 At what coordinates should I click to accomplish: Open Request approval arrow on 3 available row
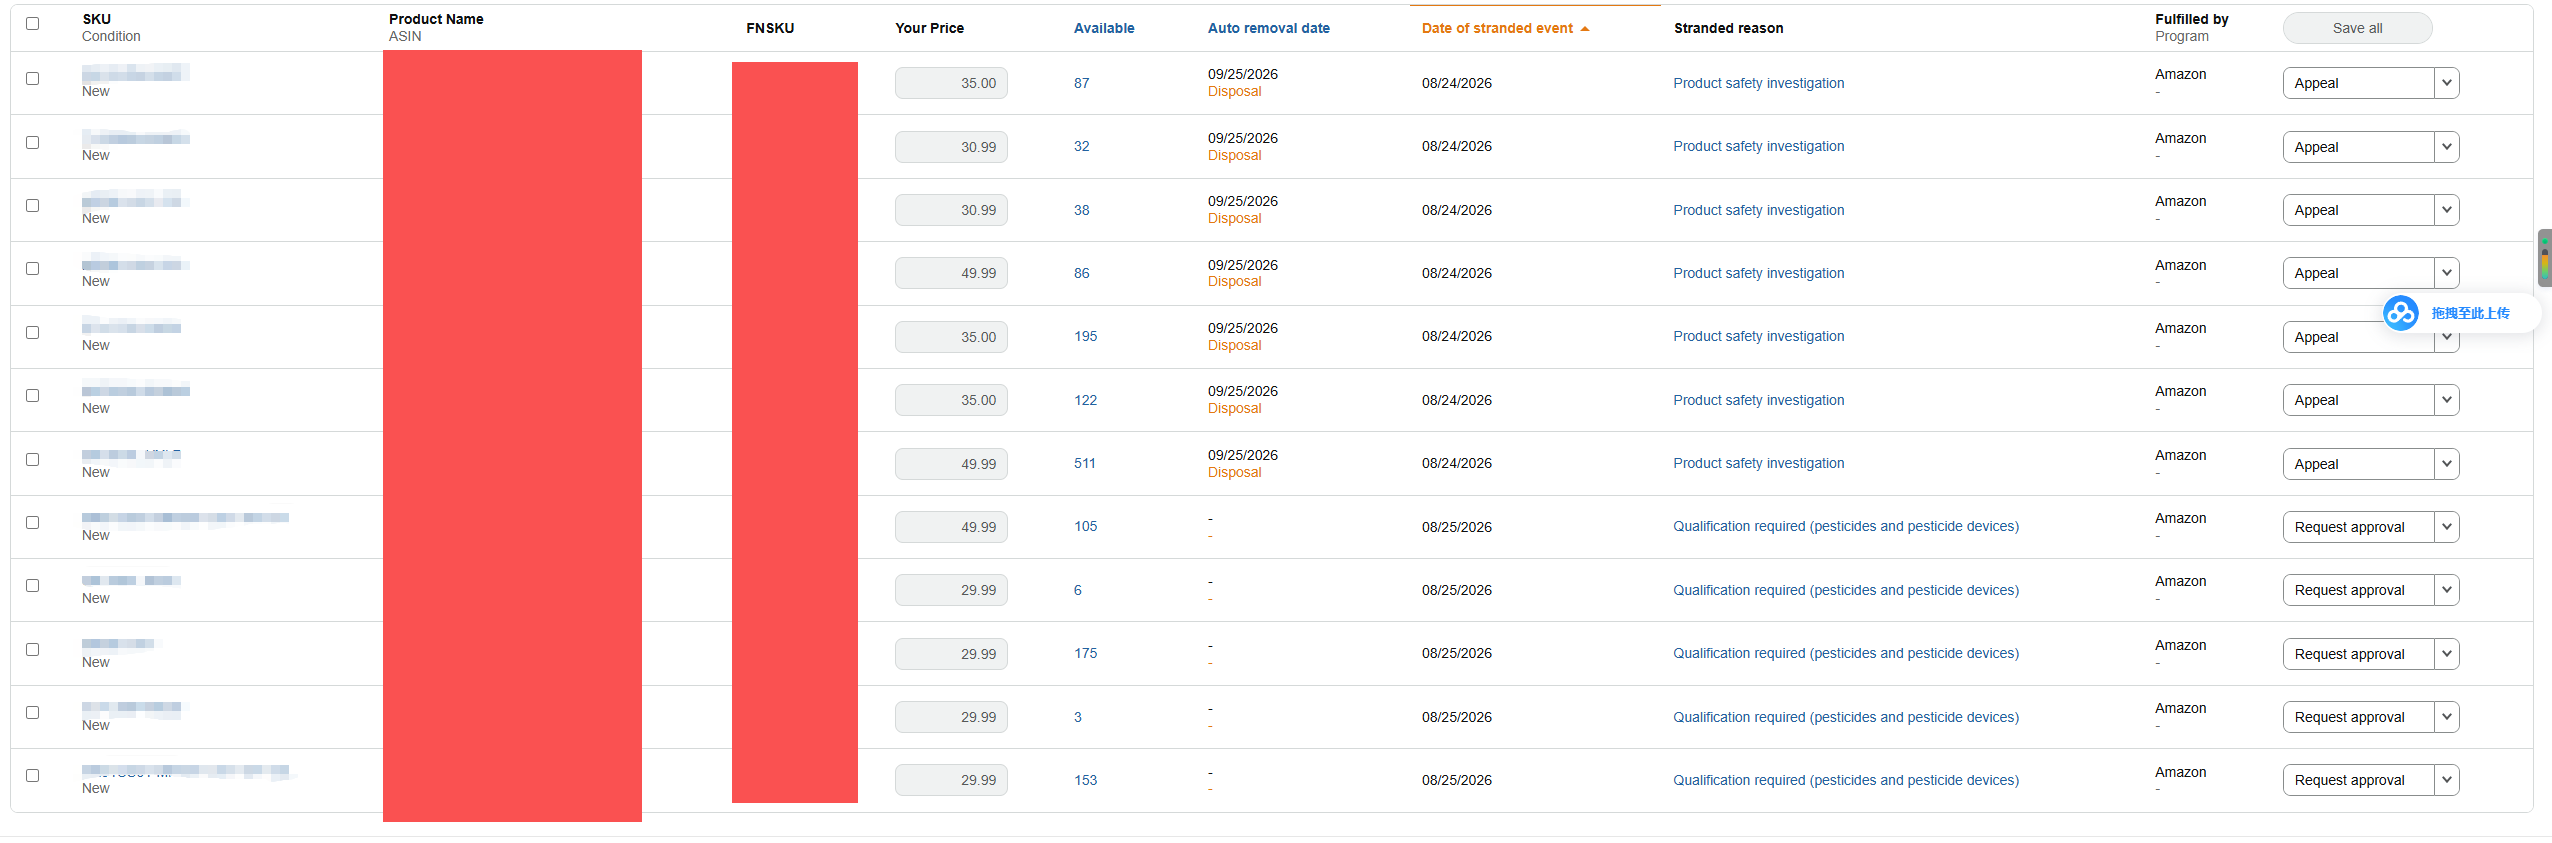point(2446,717)
